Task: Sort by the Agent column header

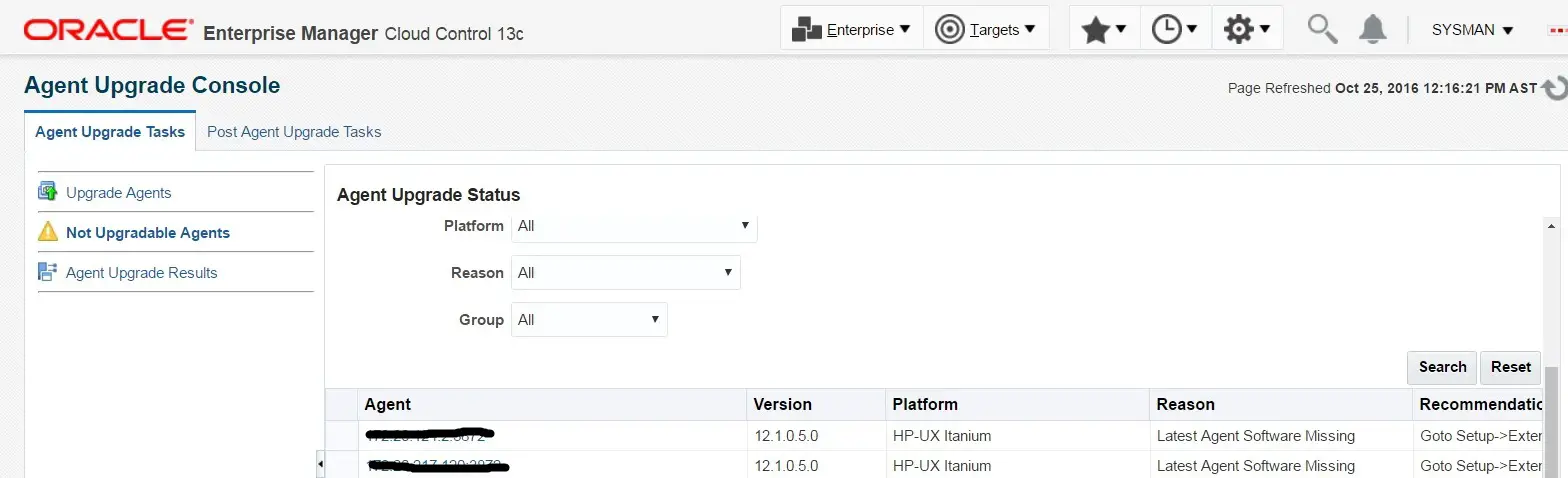Action: tap(552, 404)
